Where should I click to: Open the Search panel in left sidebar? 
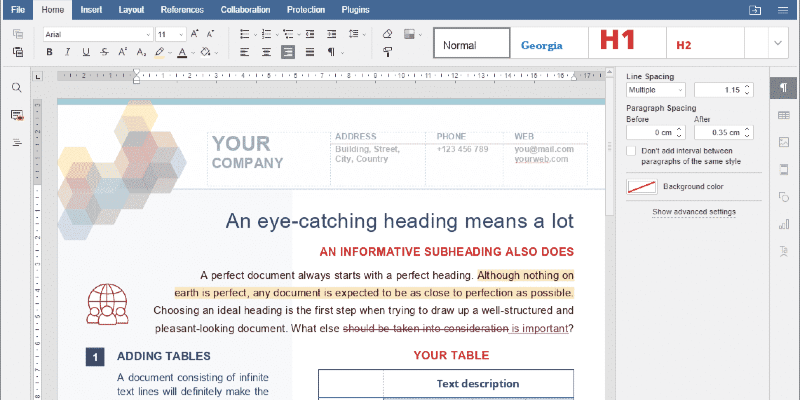point(17,88)
